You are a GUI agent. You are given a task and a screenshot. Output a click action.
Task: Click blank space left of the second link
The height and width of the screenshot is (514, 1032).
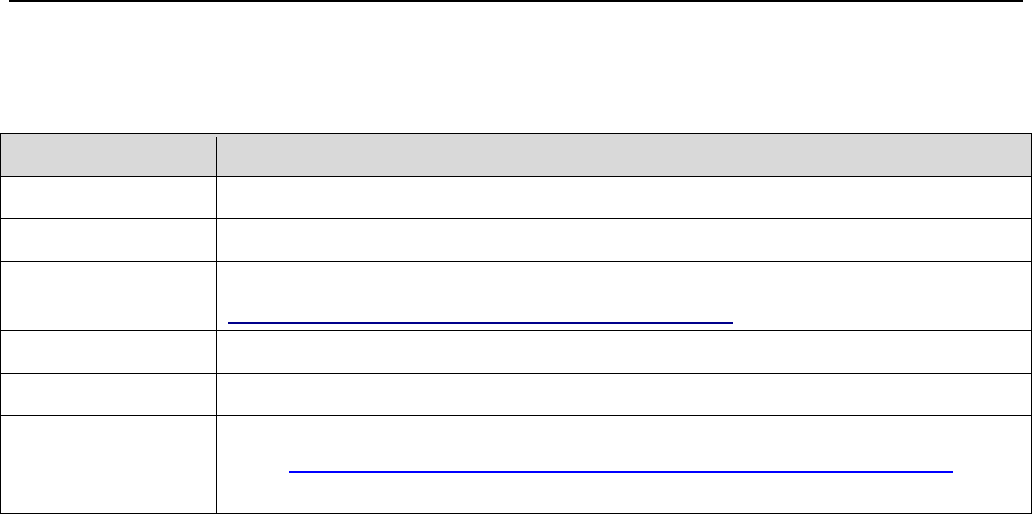252,467
